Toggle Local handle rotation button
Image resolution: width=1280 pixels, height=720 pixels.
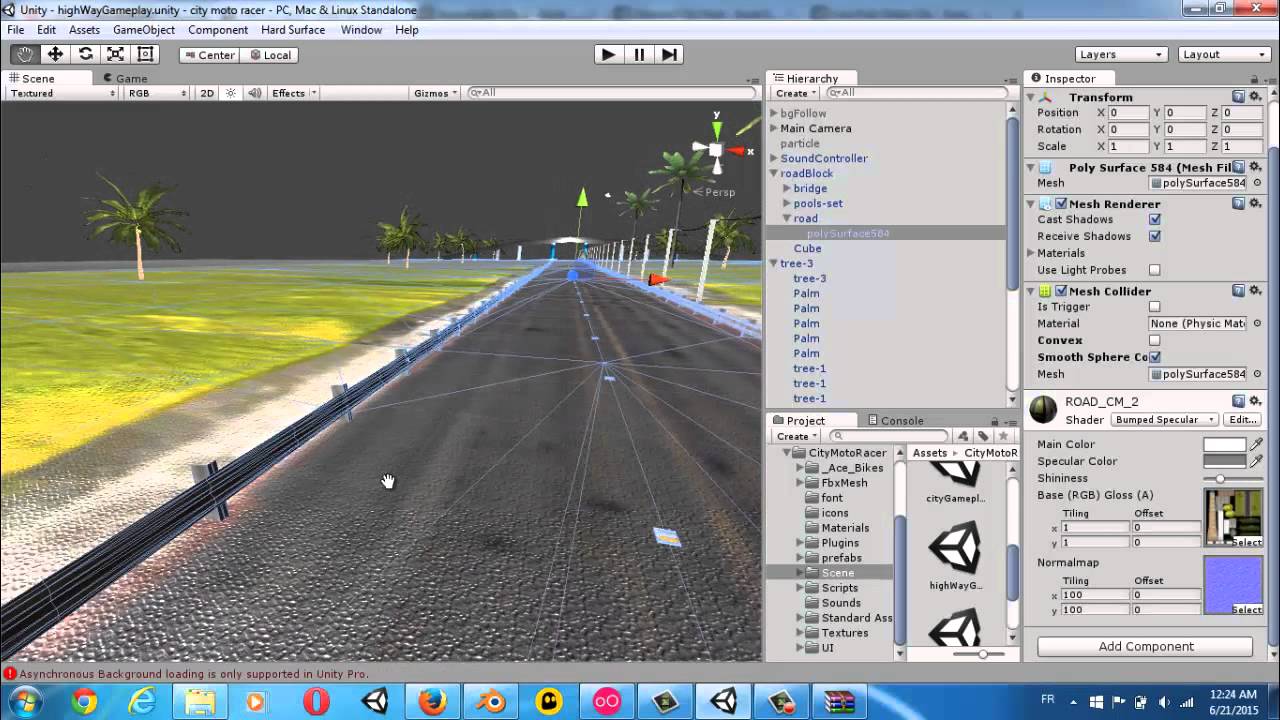[x=268, y=55]
